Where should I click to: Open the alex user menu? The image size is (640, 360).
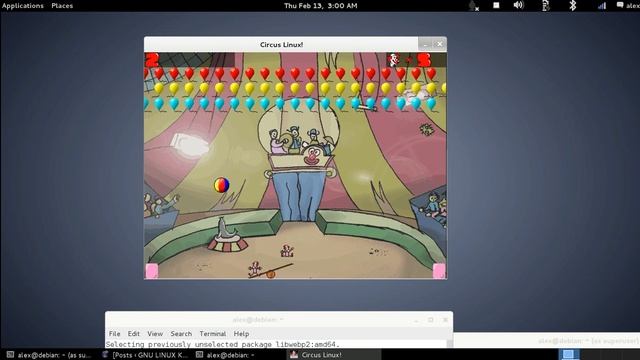628,6
